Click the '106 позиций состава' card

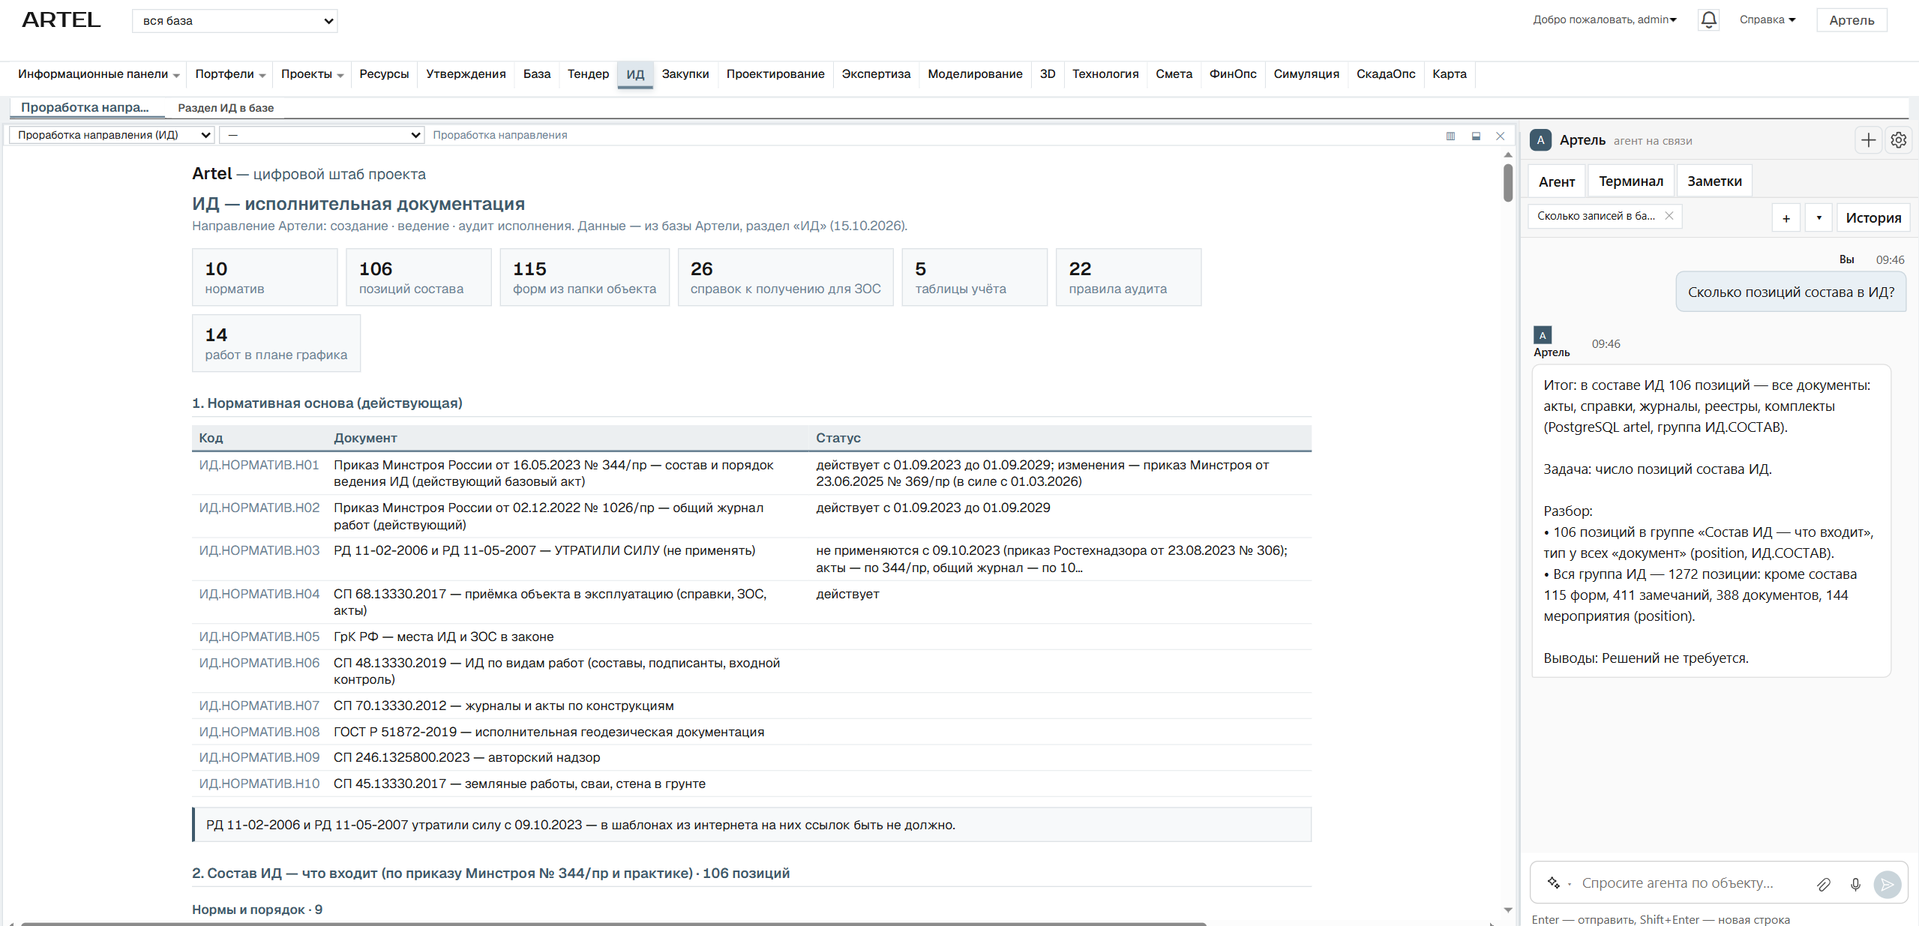pos(419,277)
